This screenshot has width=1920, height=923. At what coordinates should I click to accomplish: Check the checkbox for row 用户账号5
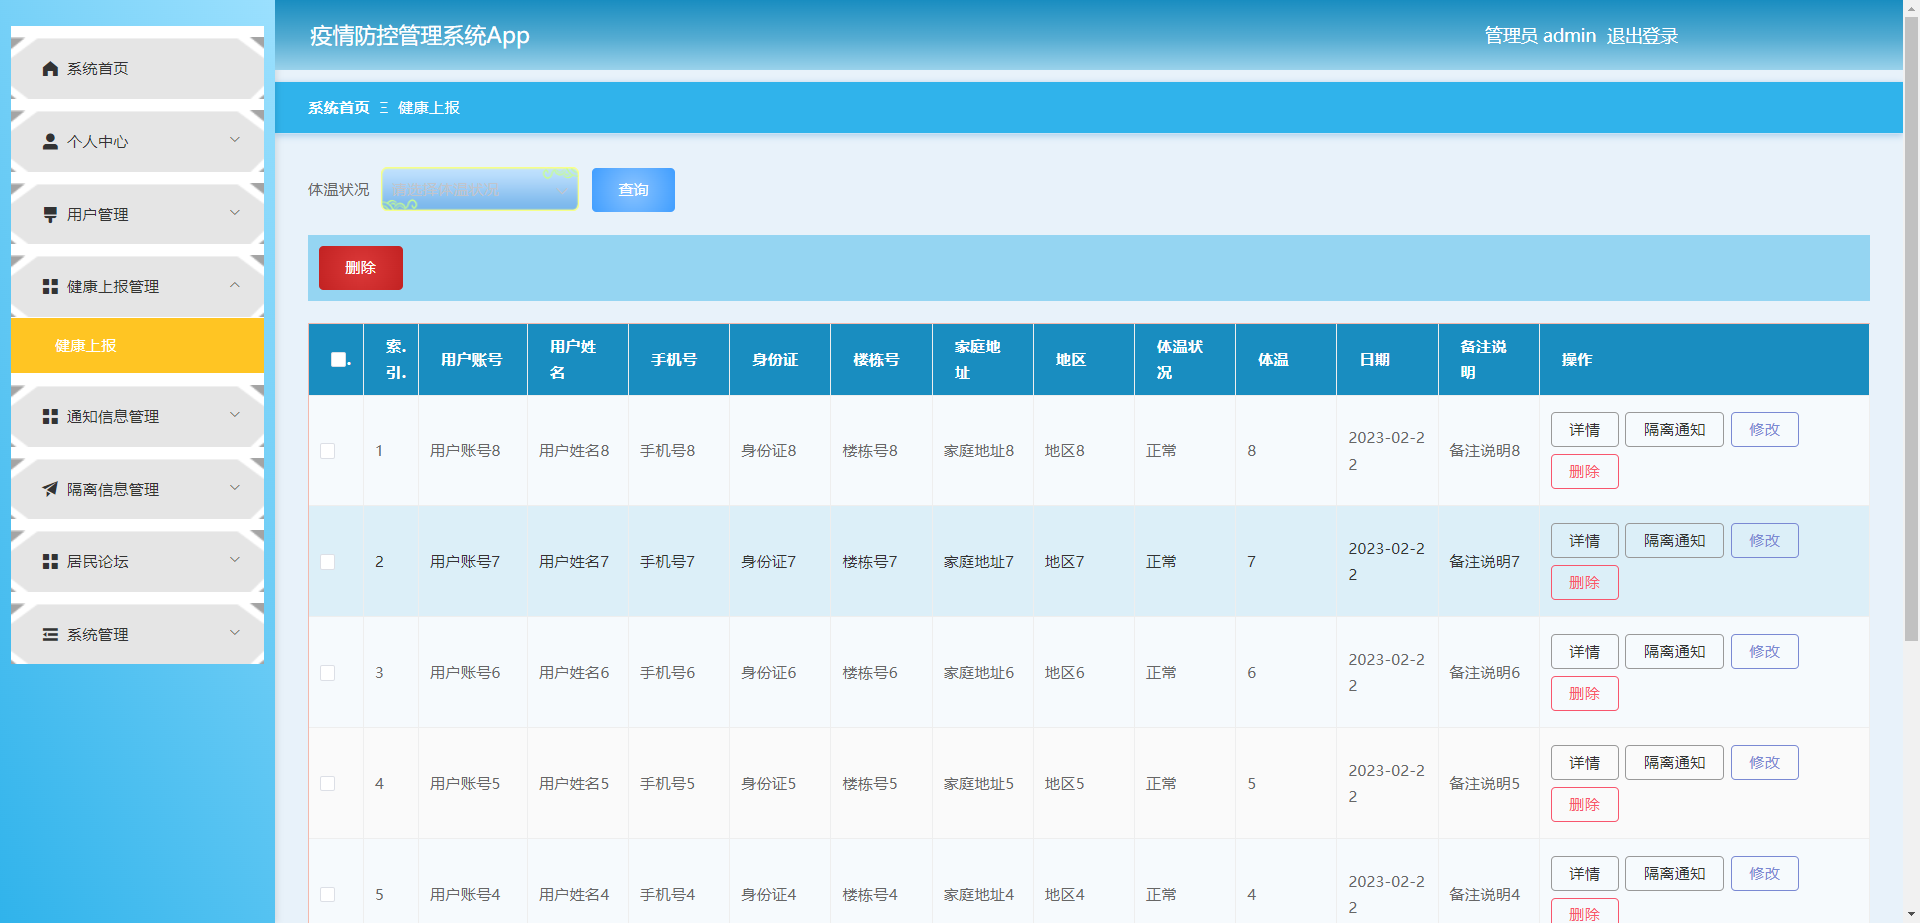click(327, 784)
